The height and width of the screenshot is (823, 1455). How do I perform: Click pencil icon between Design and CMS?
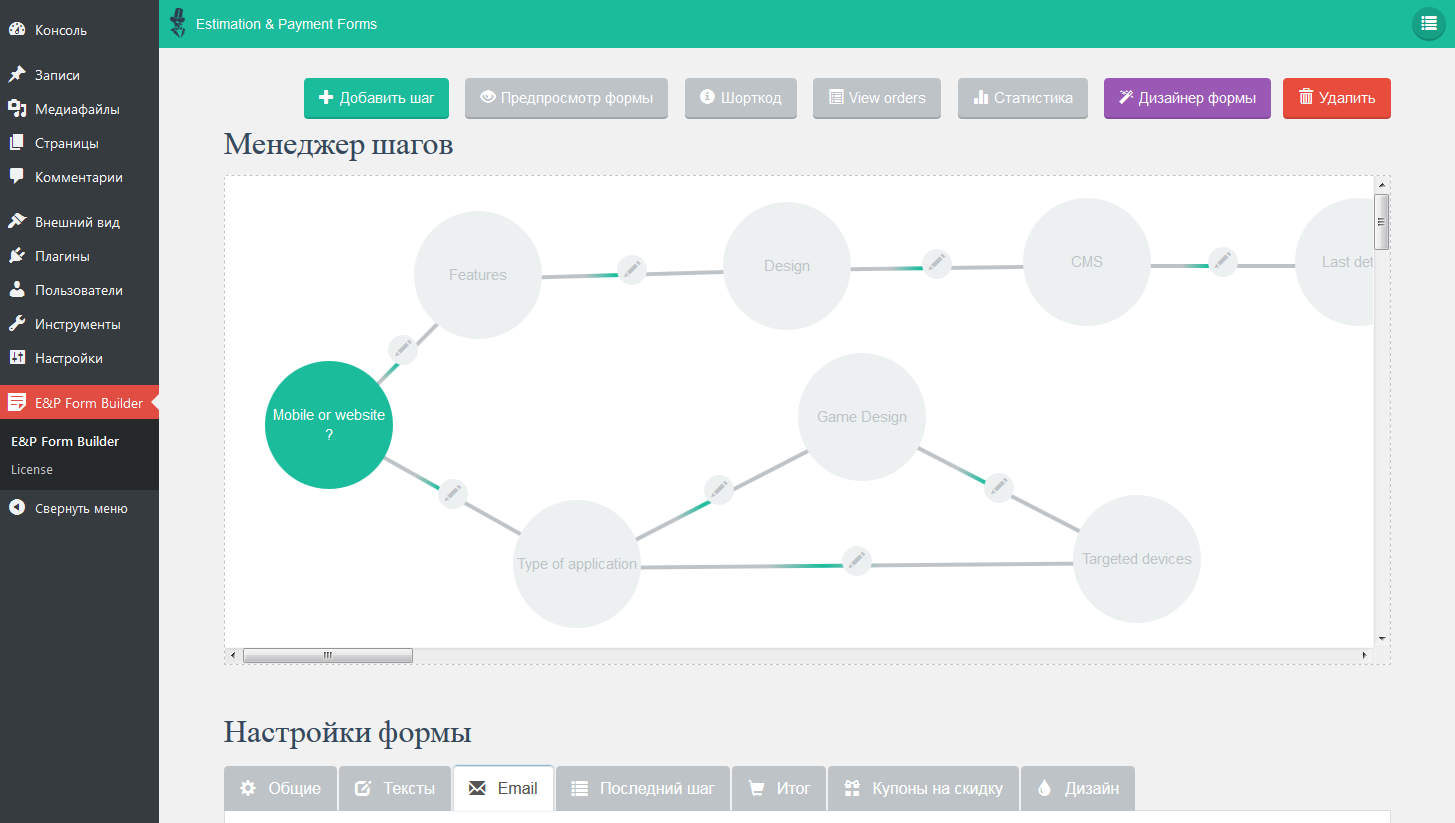936,264
